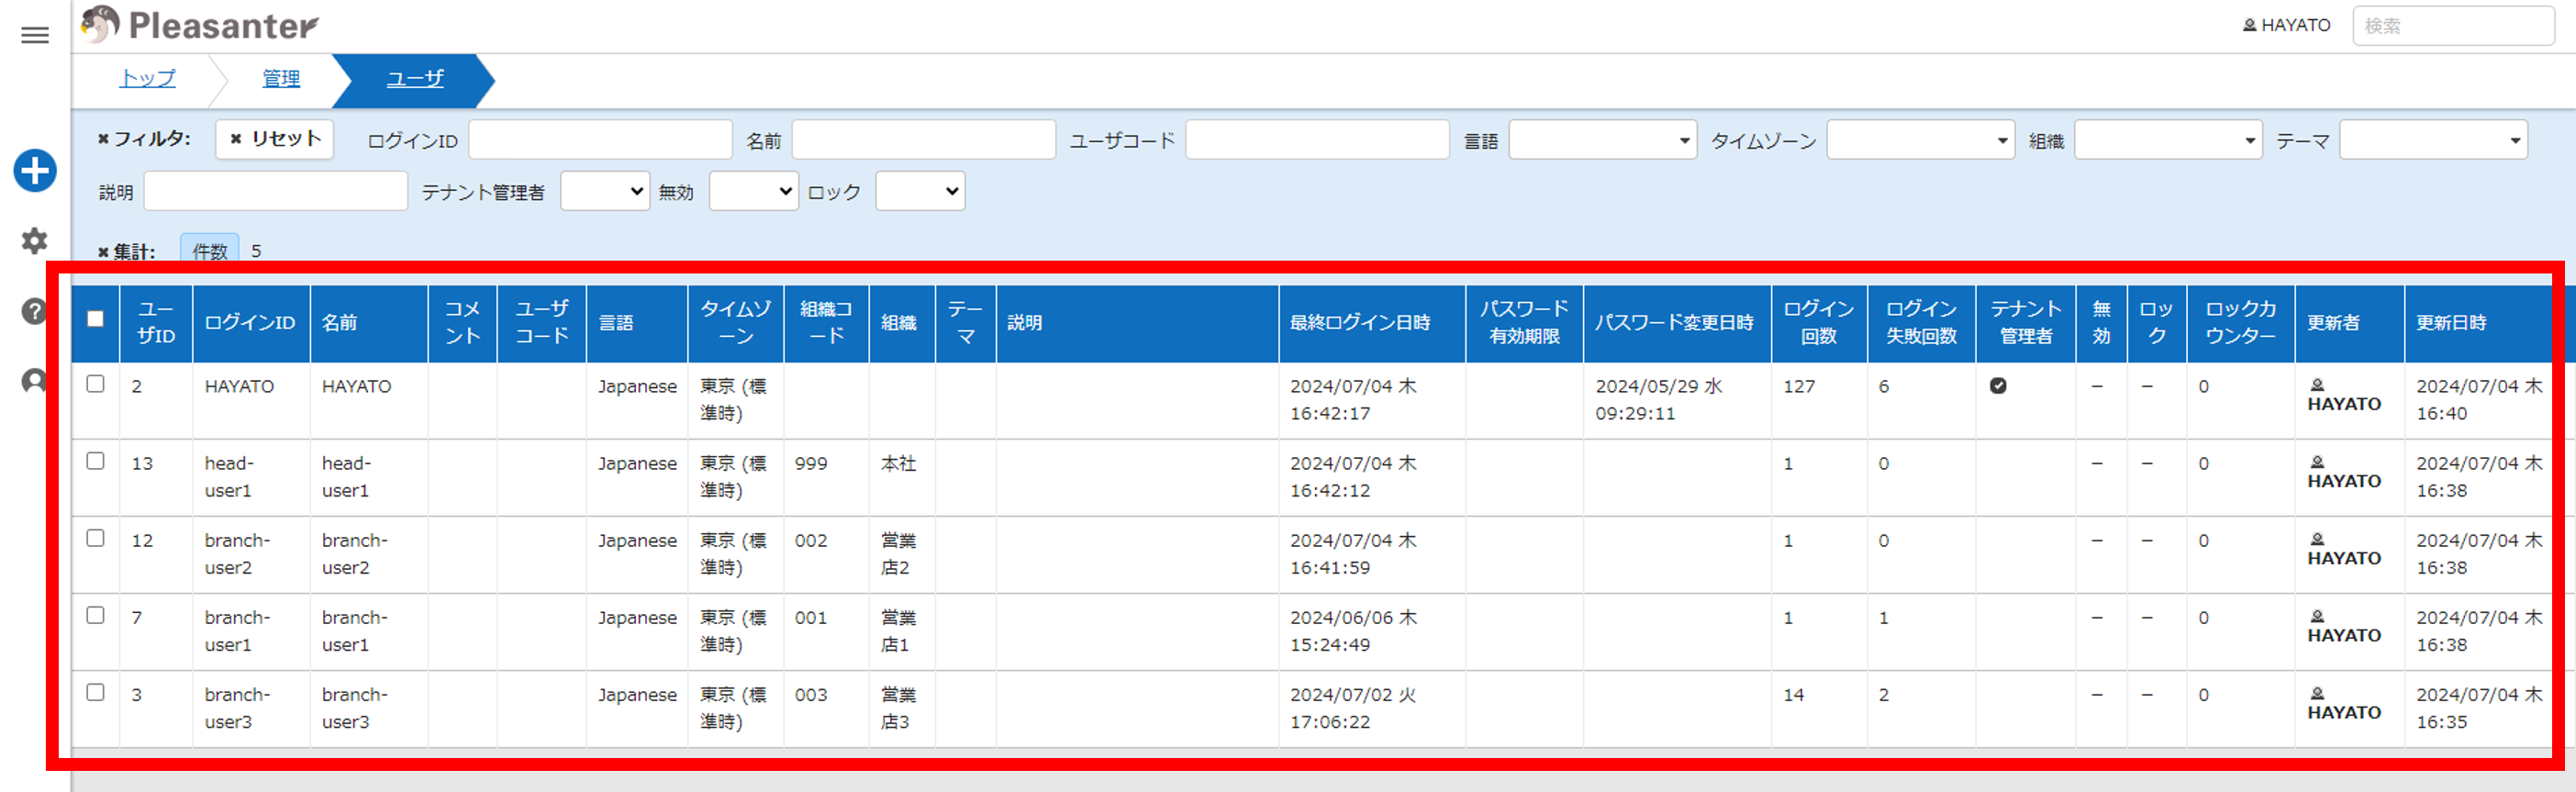Select the 件数 aggregation button

210,250
